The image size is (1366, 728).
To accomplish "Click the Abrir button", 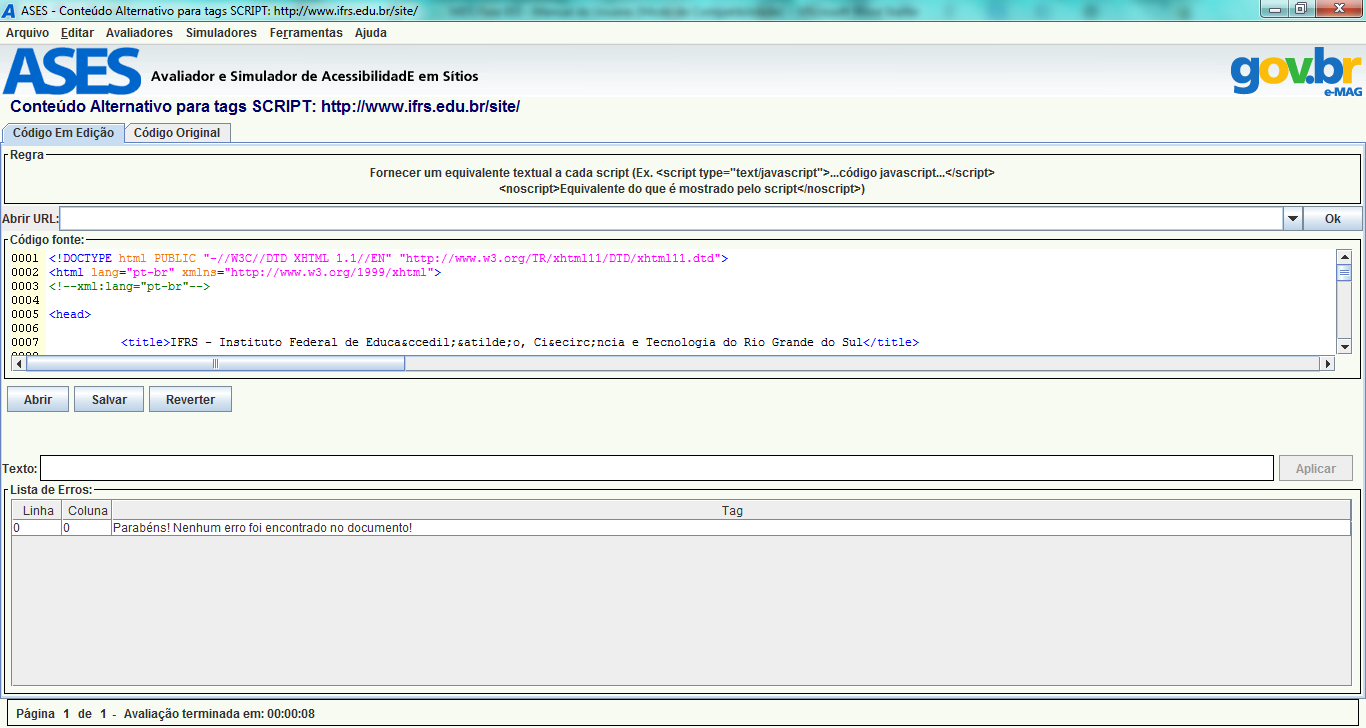I will 38,399.
